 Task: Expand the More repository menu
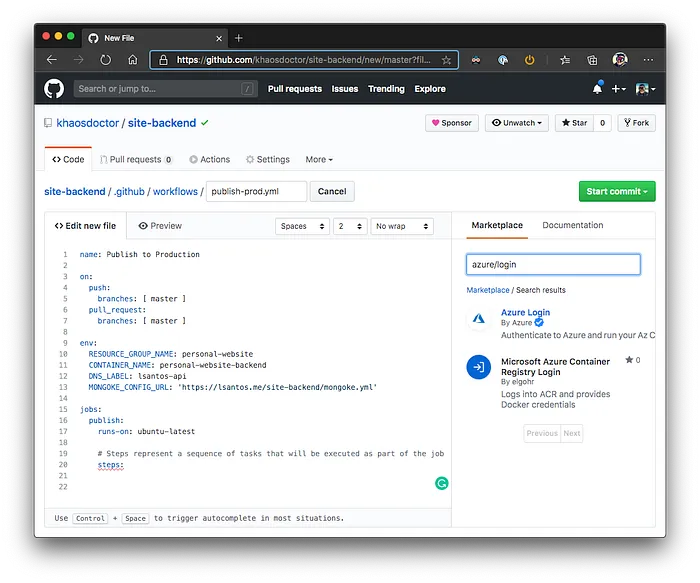(x=319, y=159)
